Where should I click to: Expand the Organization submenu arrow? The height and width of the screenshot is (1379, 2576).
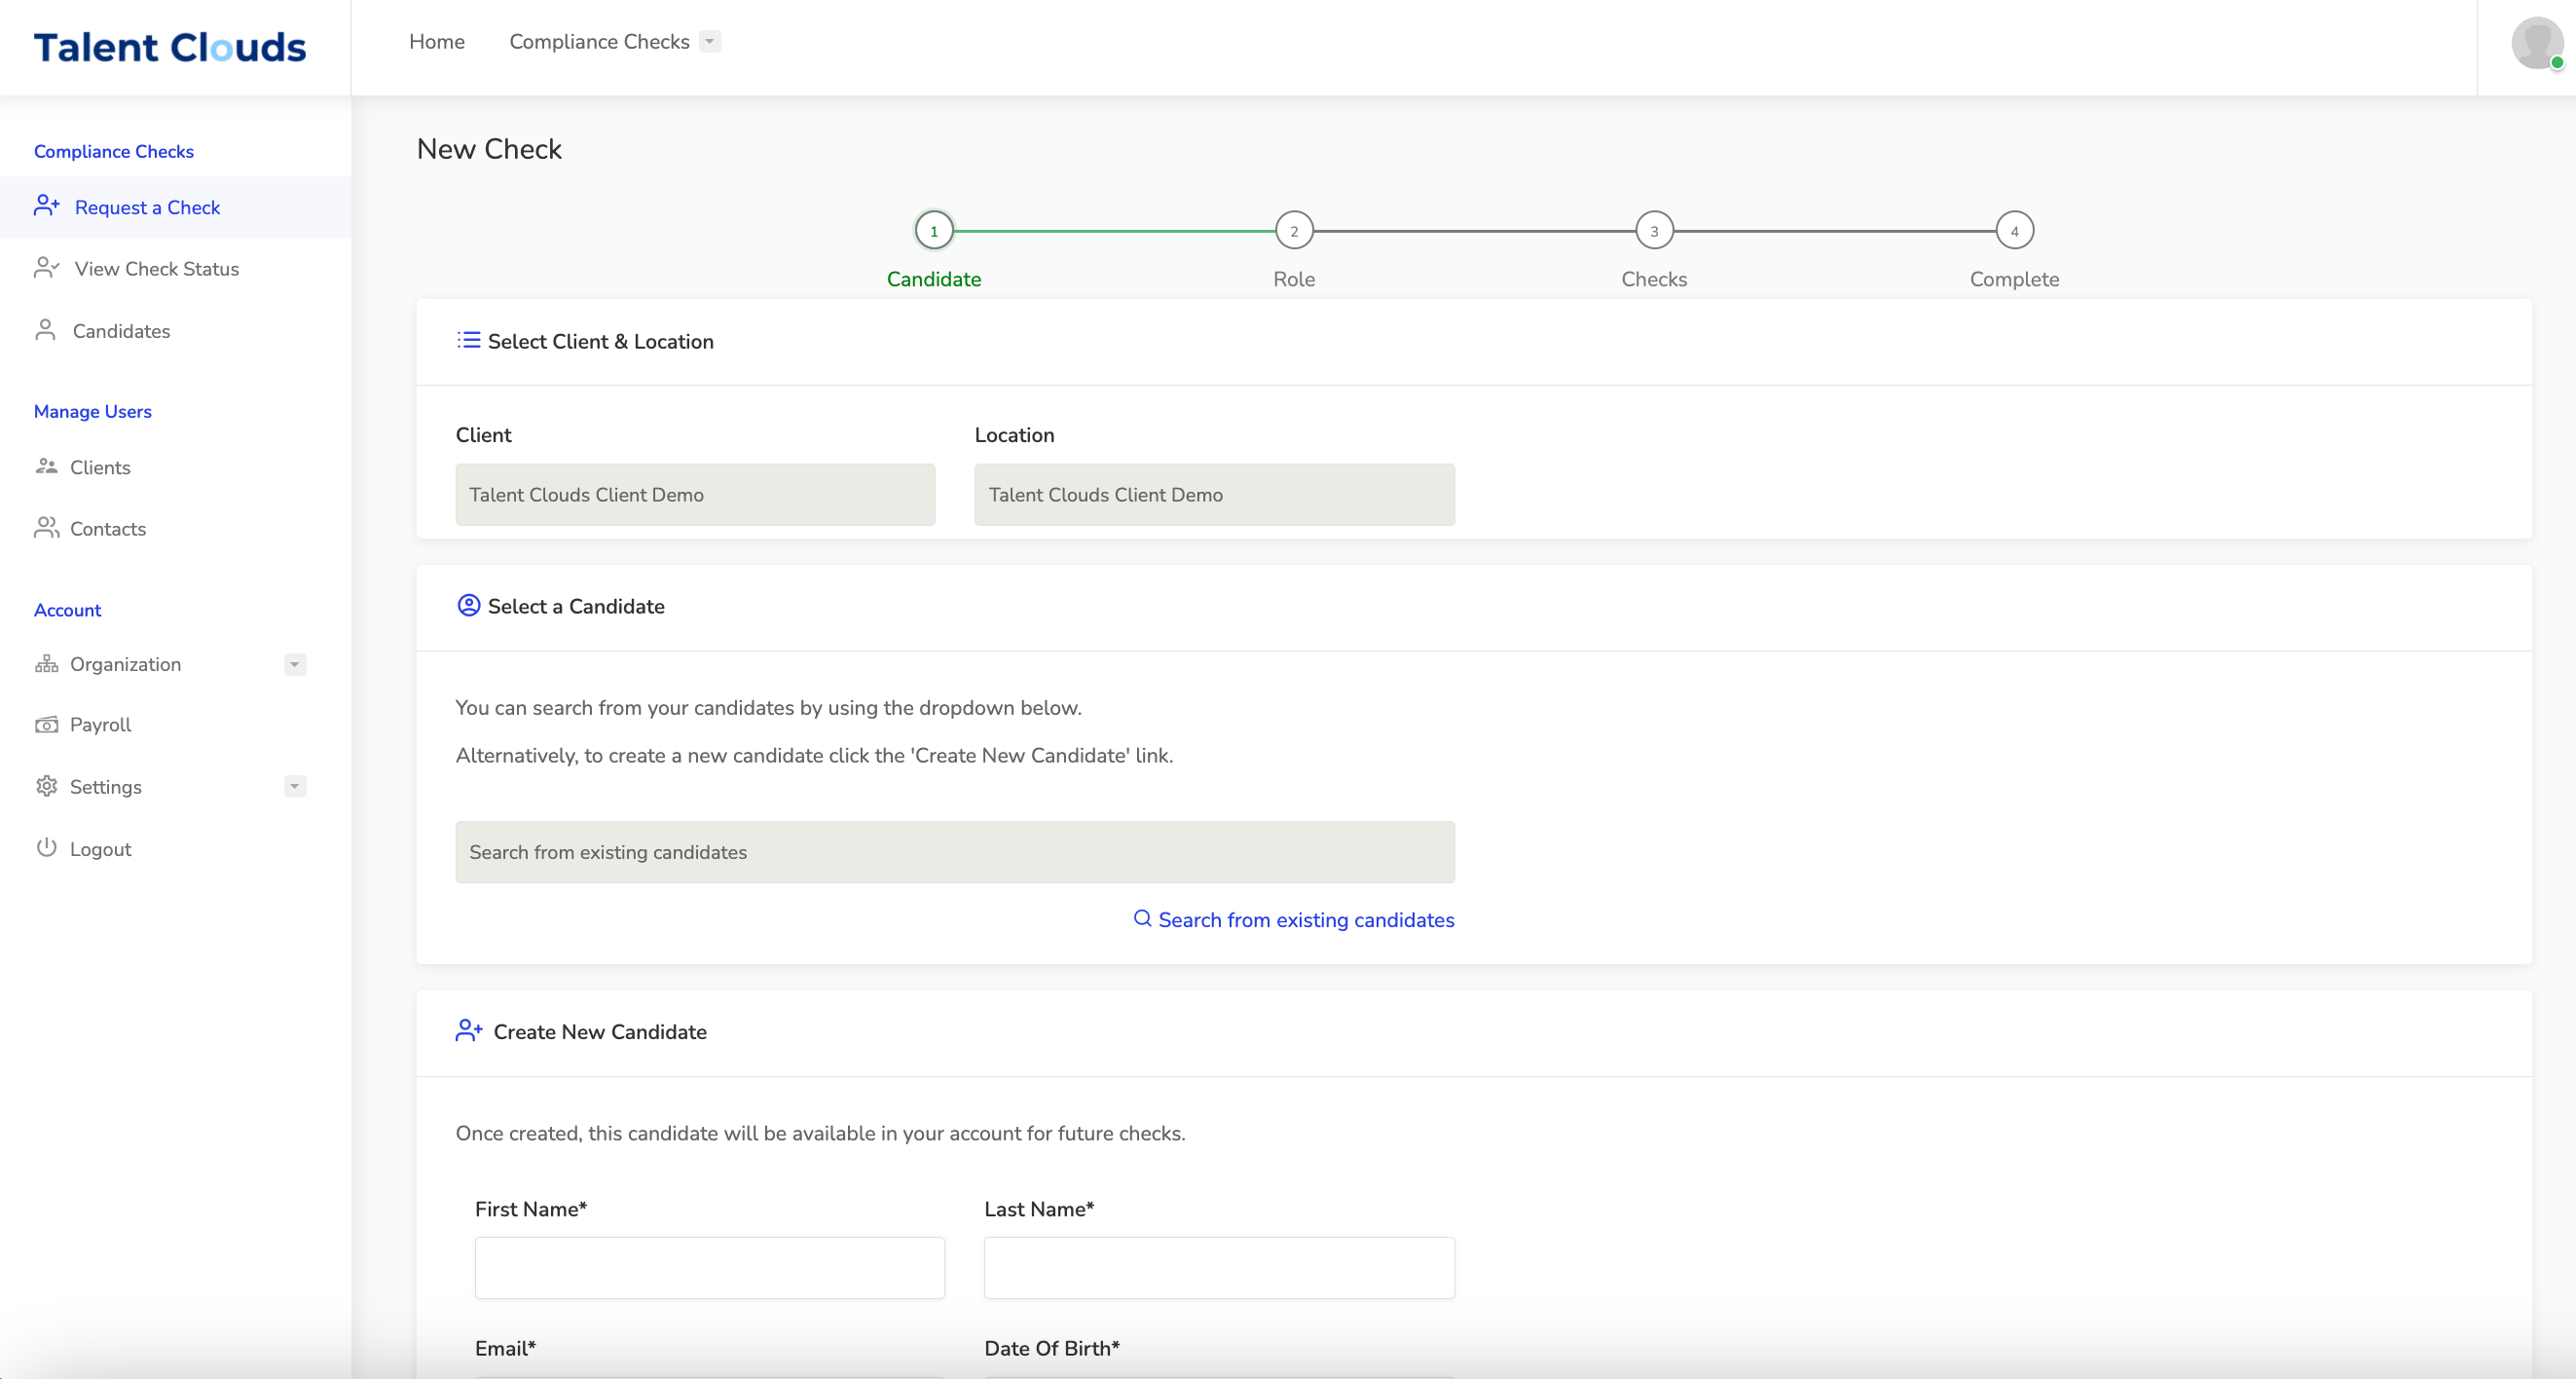[x=294, y=664]
